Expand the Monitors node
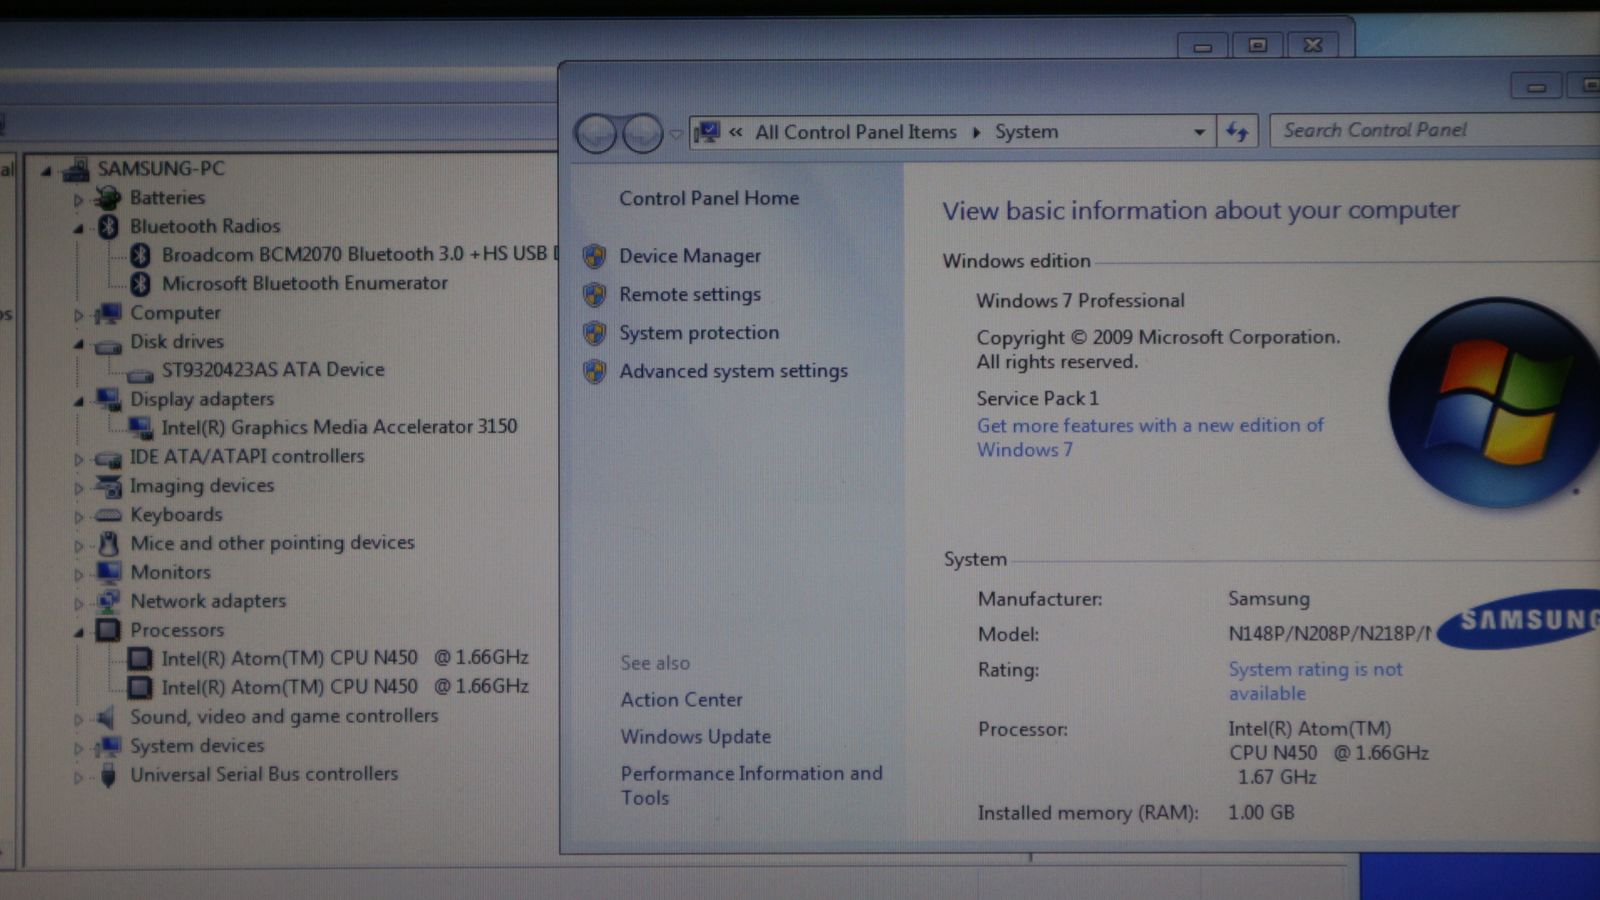Image resolution: width=1600 pixels, height=900 pixels. [x=78, y=575]
